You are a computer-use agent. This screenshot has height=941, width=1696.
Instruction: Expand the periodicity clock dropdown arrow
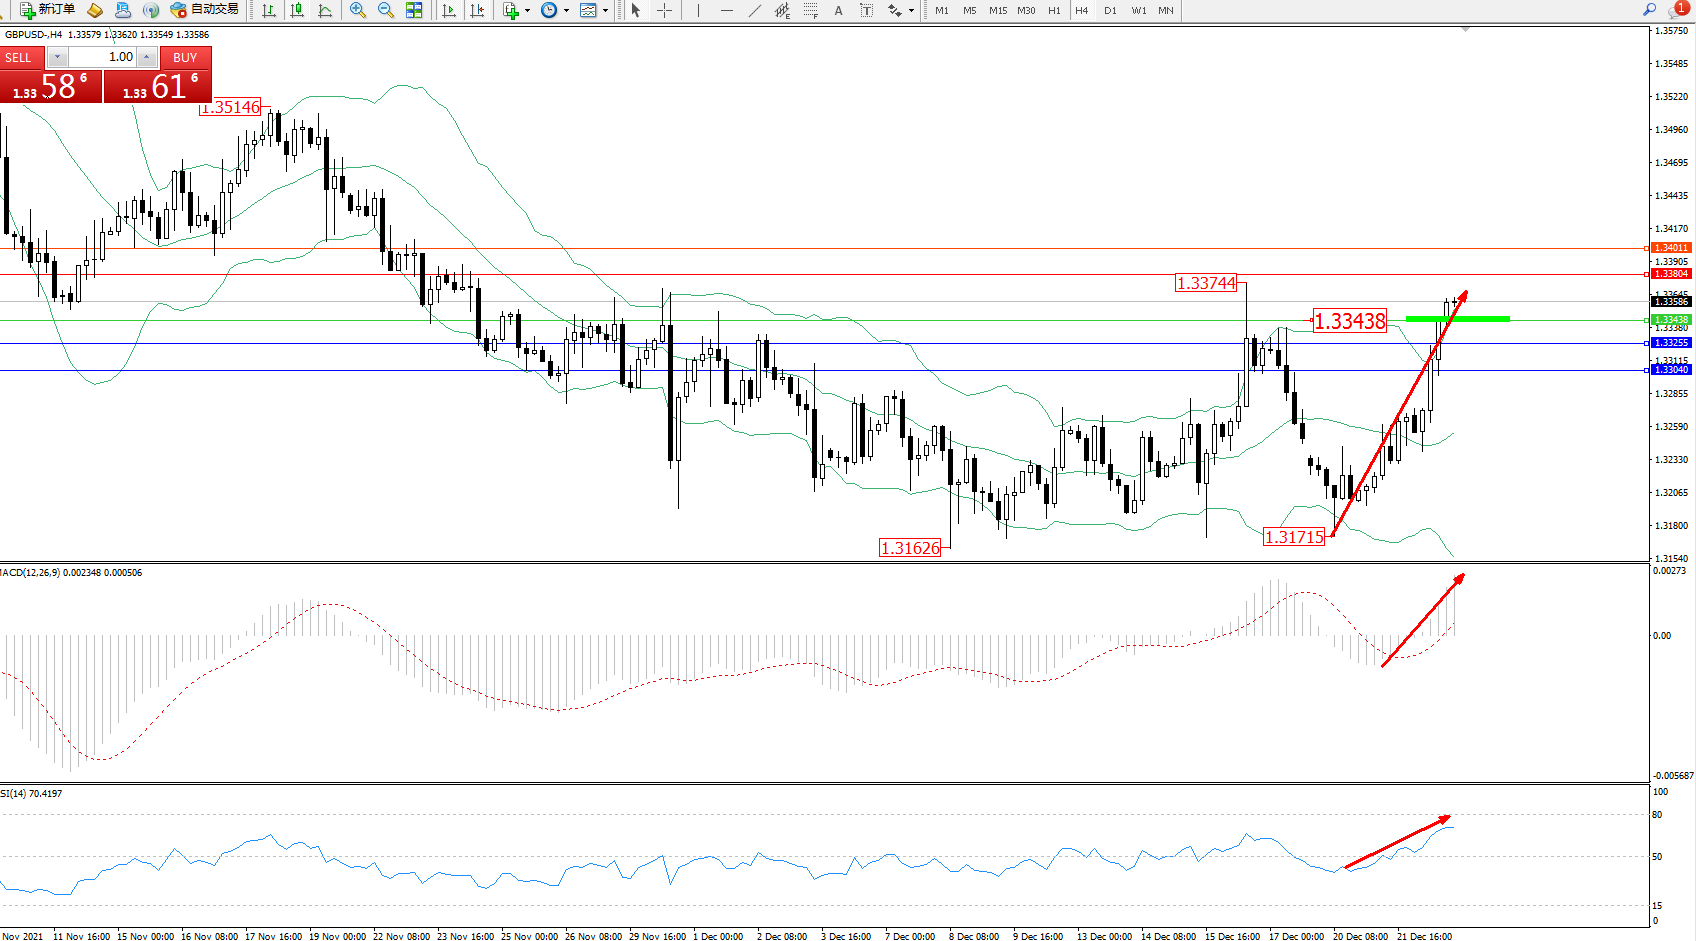click(566, 11)
